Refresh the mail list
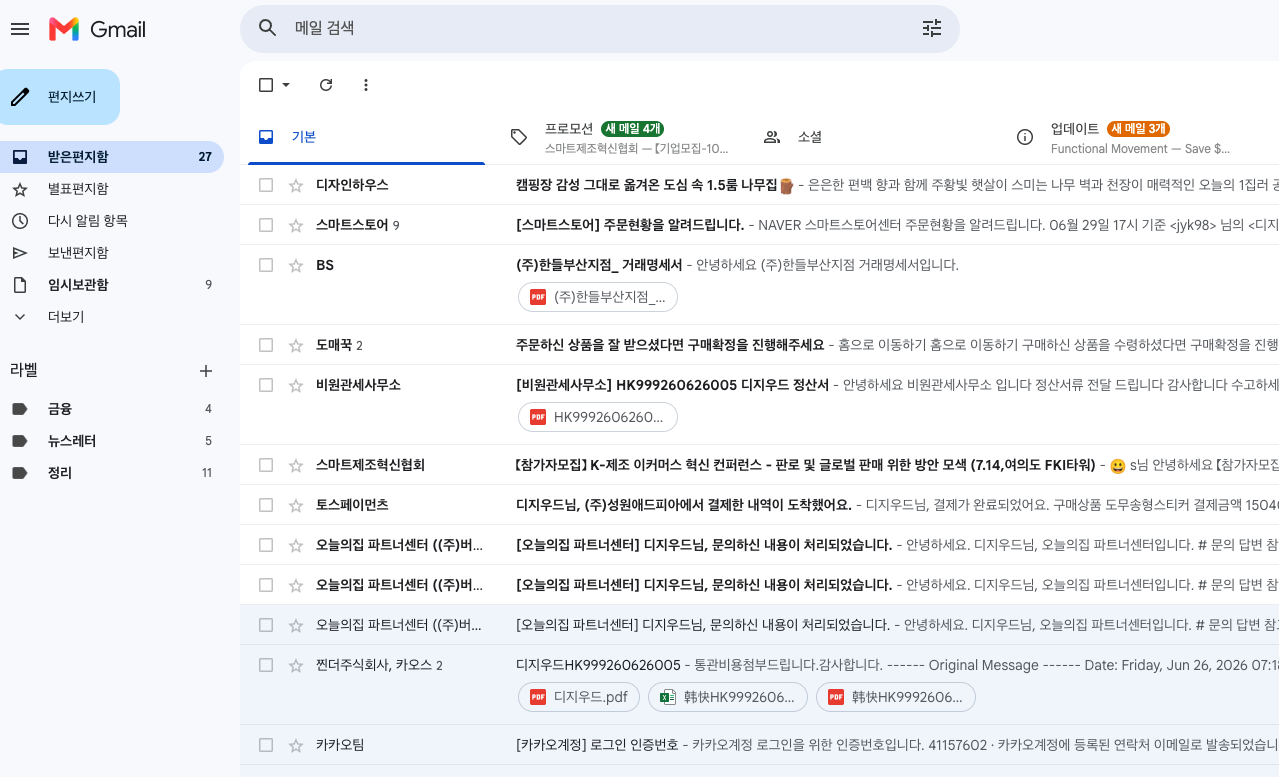 point(326,85)
